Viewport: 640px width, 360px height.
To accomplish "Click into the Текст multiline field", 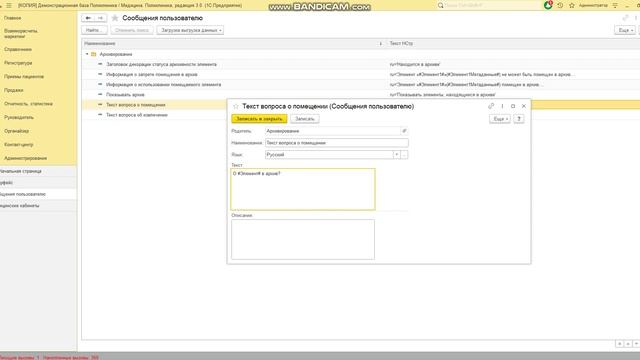I will click(303, 189).
